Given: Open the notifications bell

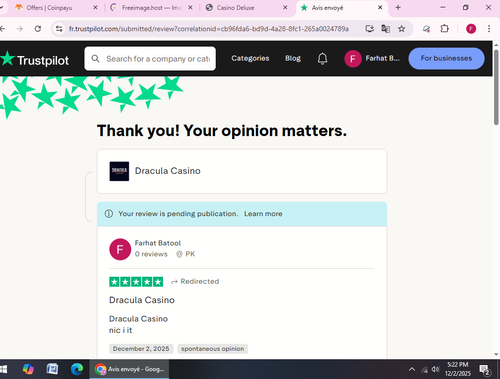Looking at the screenshot, I should tap(322, 59).
